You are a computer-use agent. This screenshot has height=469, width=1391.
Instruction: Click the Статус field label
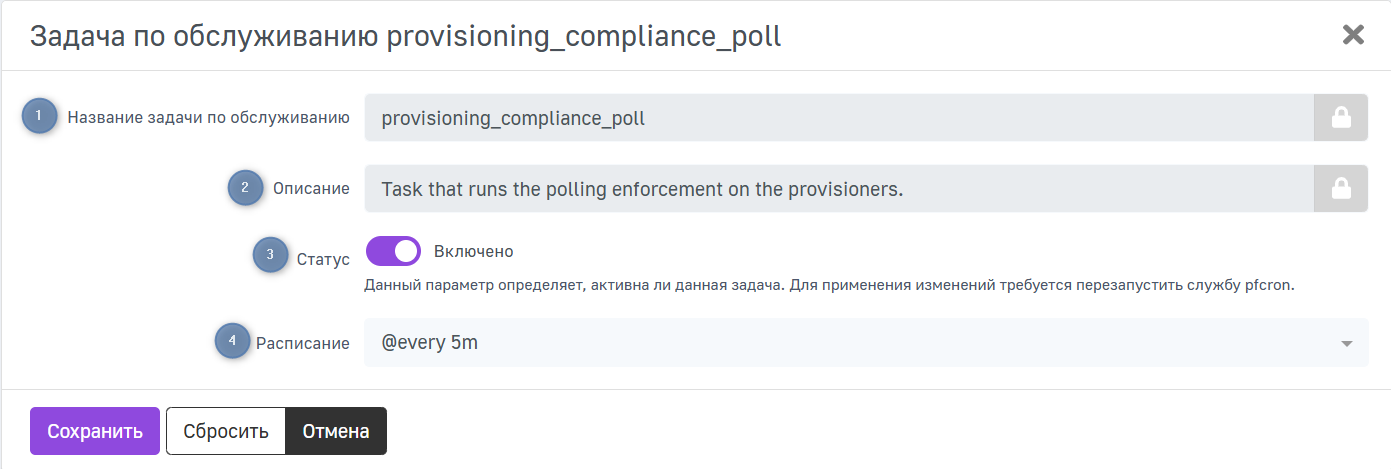(323, 259)
